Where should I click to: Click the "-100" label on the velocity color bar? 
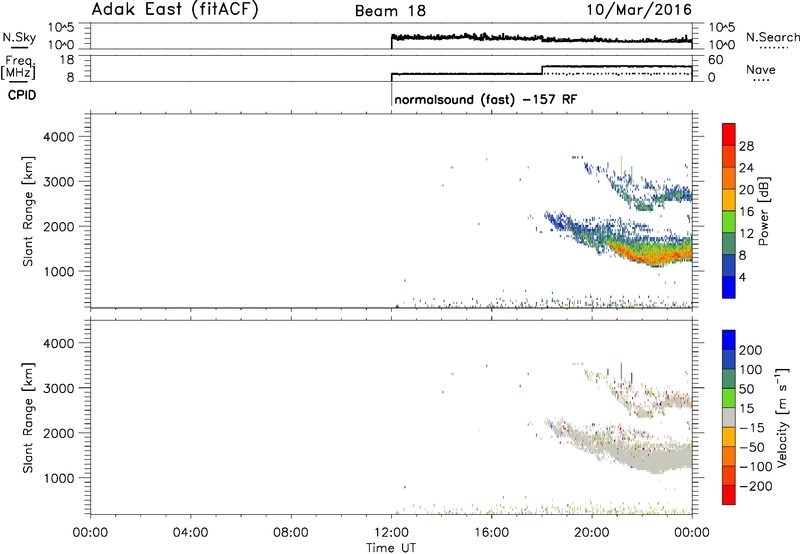tap(756, 467)
